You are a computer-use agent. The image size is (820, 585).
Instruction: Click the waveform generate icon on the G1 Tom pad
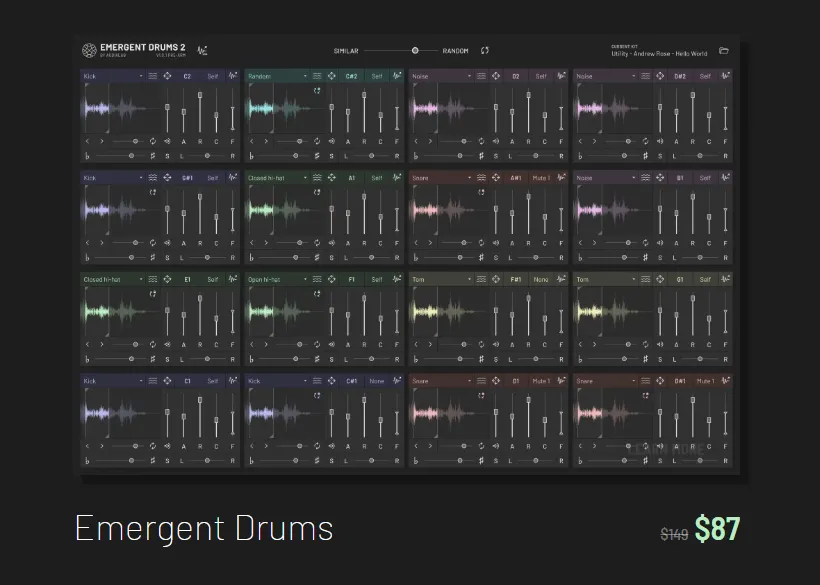point(725,279)
